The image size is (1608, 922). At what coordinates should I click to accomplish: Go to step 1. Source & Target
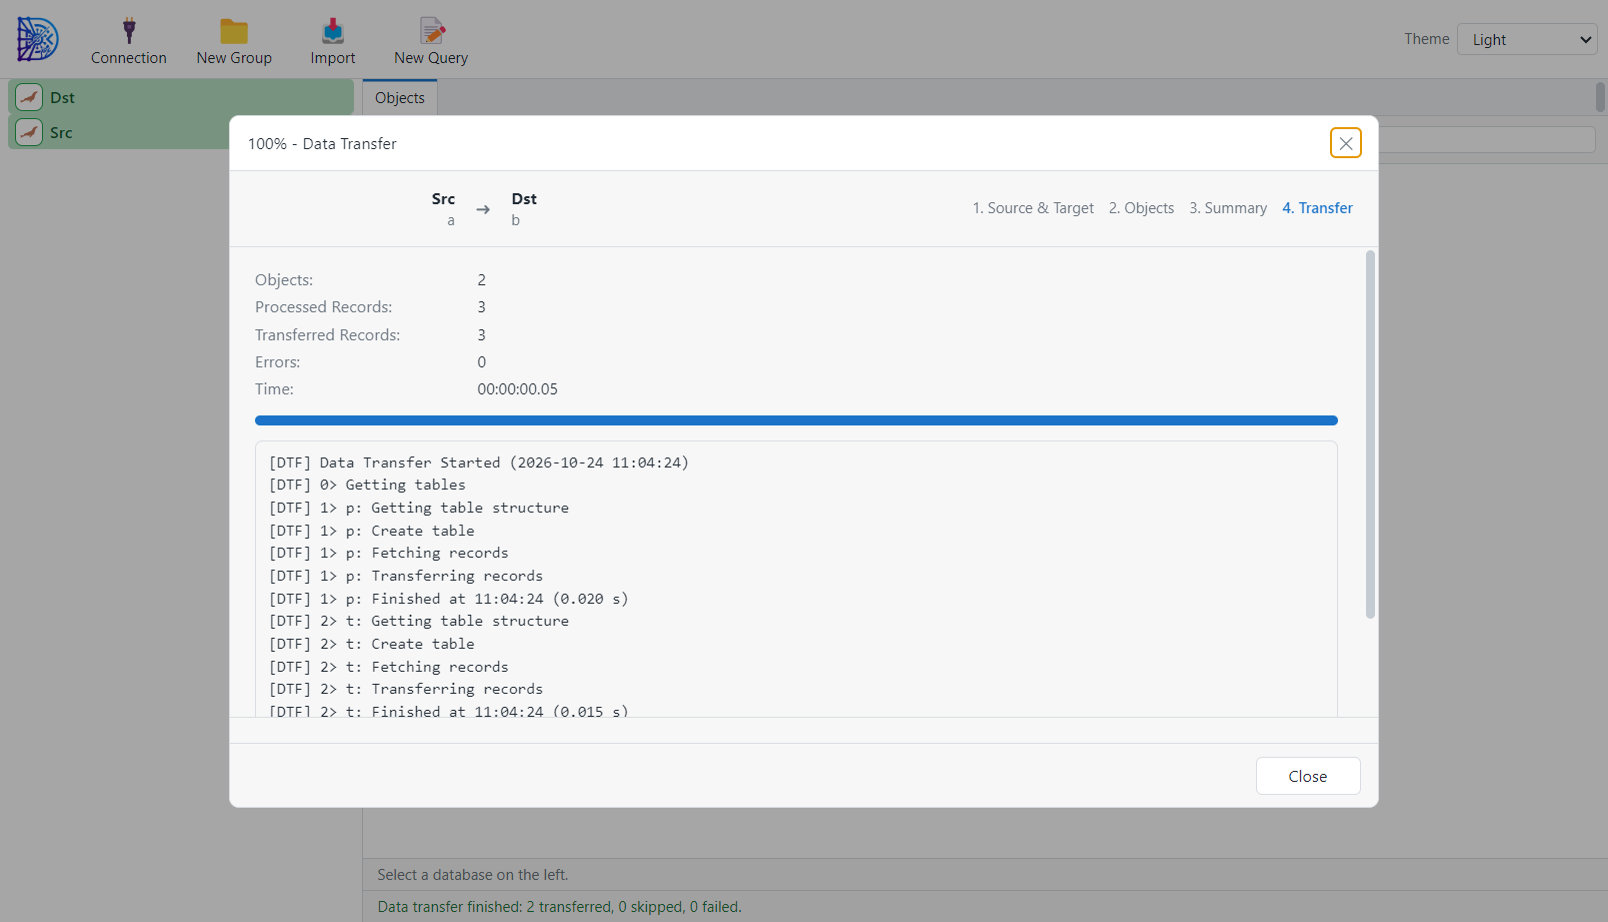point(1033,208)
